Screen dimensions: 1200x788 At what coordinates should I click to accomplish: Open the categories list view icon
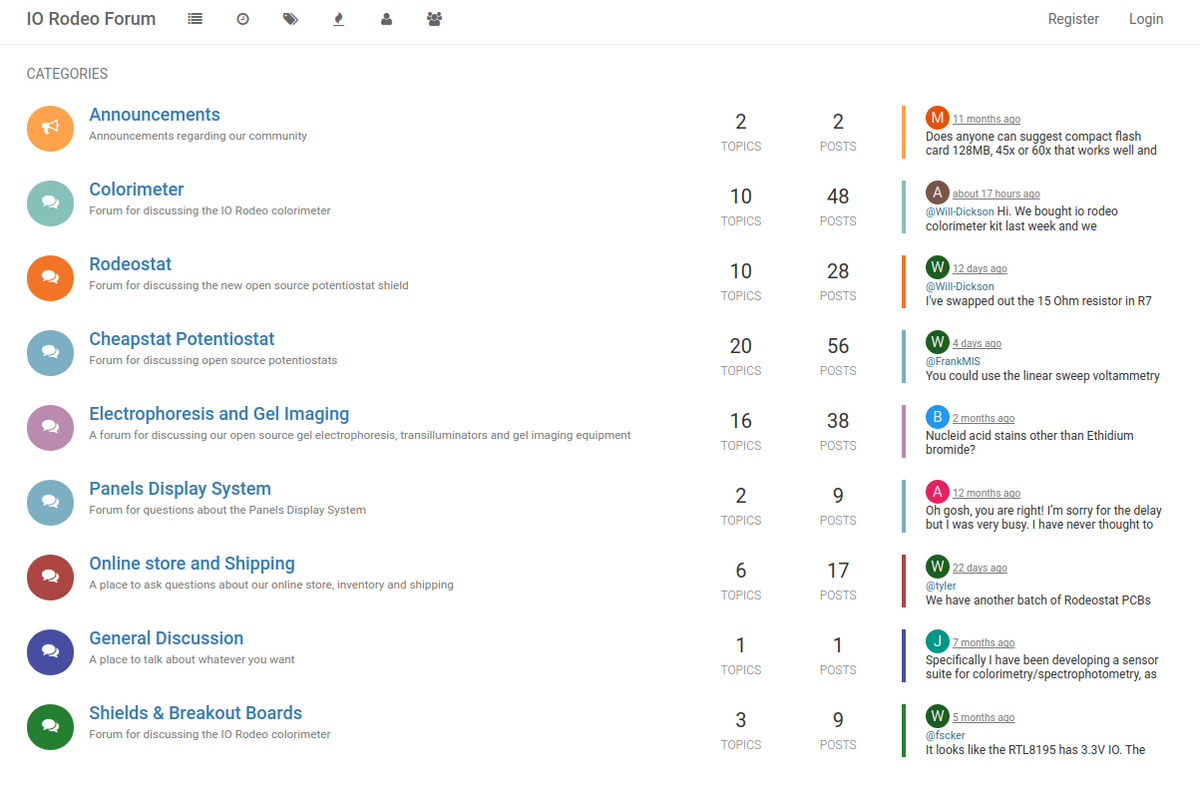pos(194,18)
